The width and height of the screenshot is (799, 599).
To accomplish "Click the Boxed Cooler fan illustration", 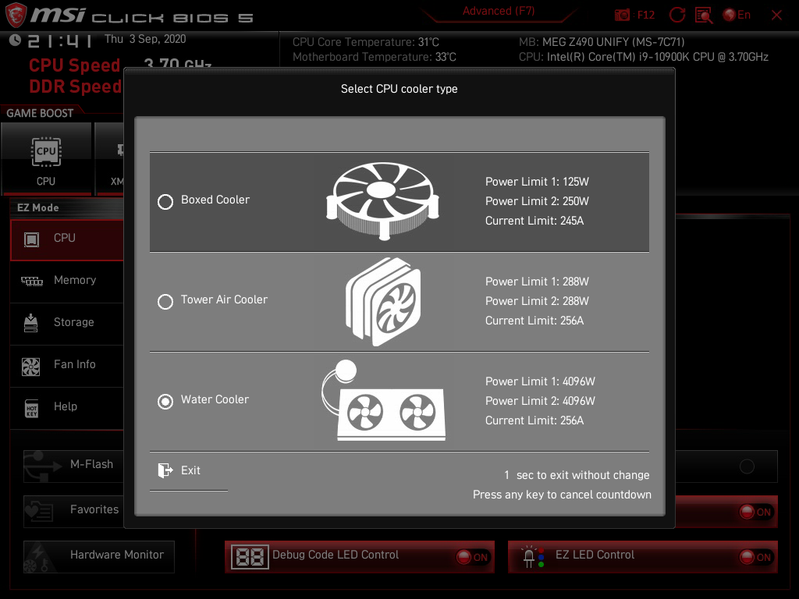I will click(383, 201).
